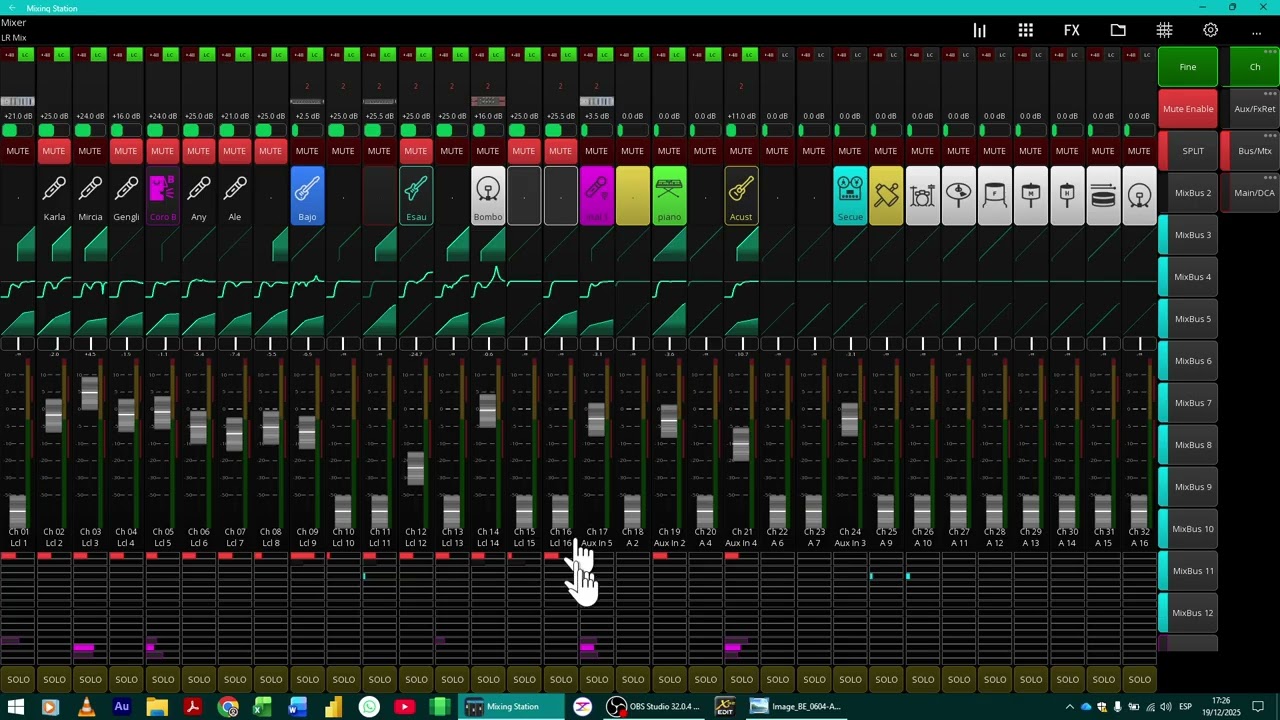Open the gate thumbnail of Ch 01
This screenshot has width=1280, height=720.
pyautogui.click(x=18, y=245)
